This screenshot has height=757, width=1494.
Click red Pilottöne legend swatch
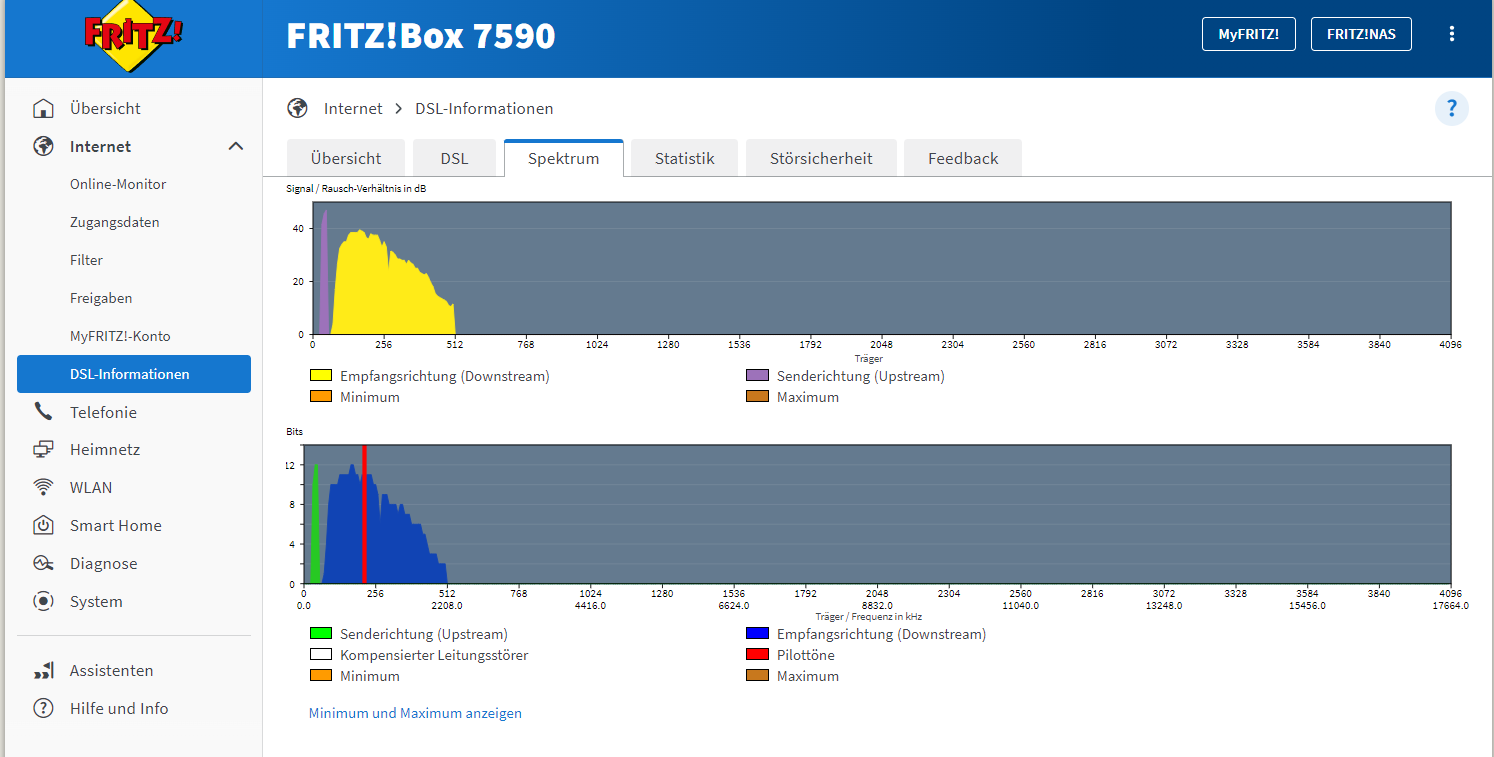click(757, 655)
